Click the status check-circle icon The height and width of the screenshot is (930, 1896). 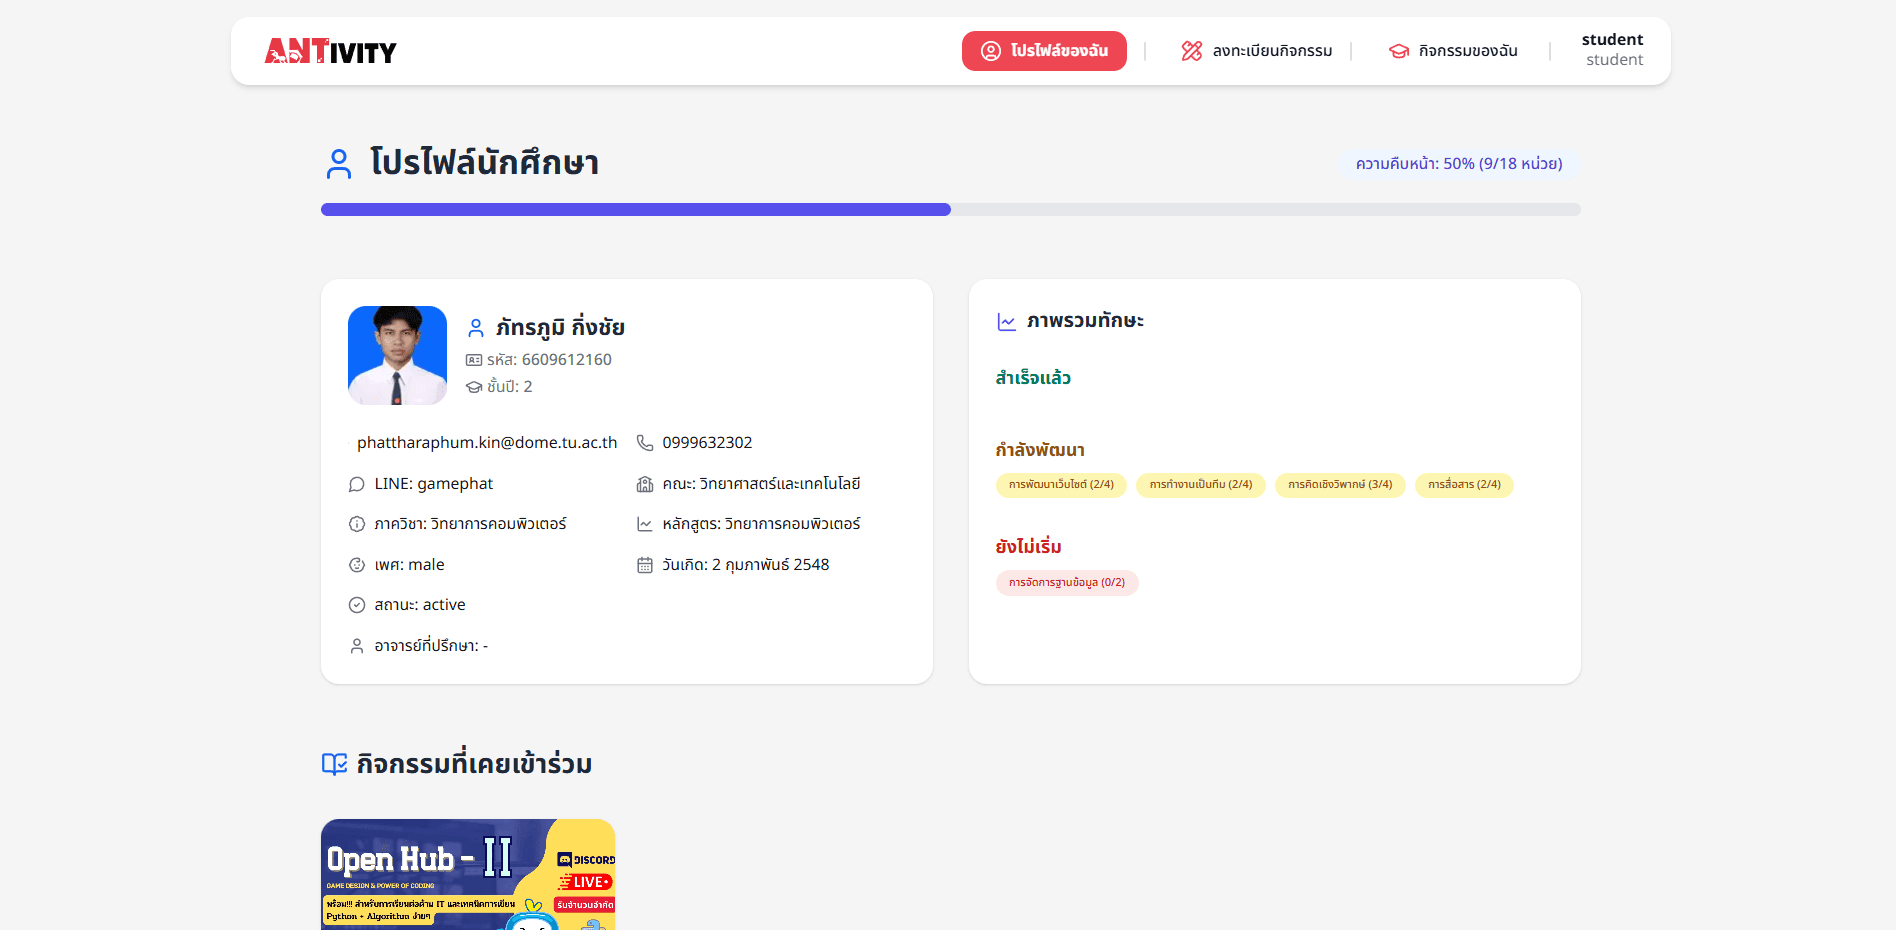[357, 605]
